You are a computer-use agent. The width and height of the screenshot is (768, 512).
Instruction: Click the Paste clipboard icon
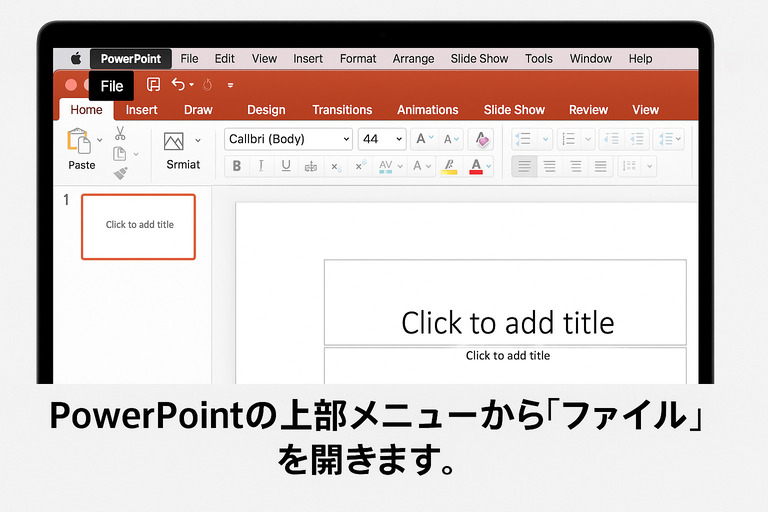(78, 141)
